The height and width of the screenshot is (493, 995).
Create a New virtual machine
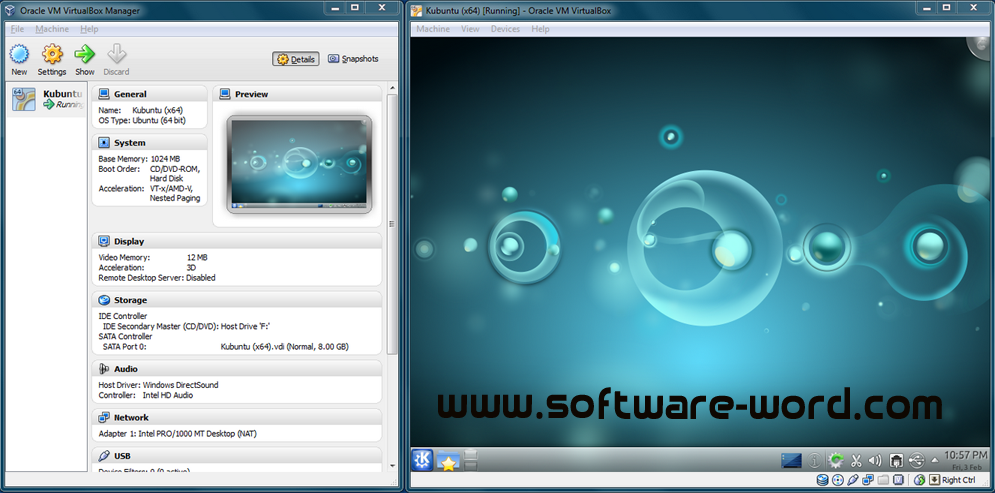click(x=19, y=60)
